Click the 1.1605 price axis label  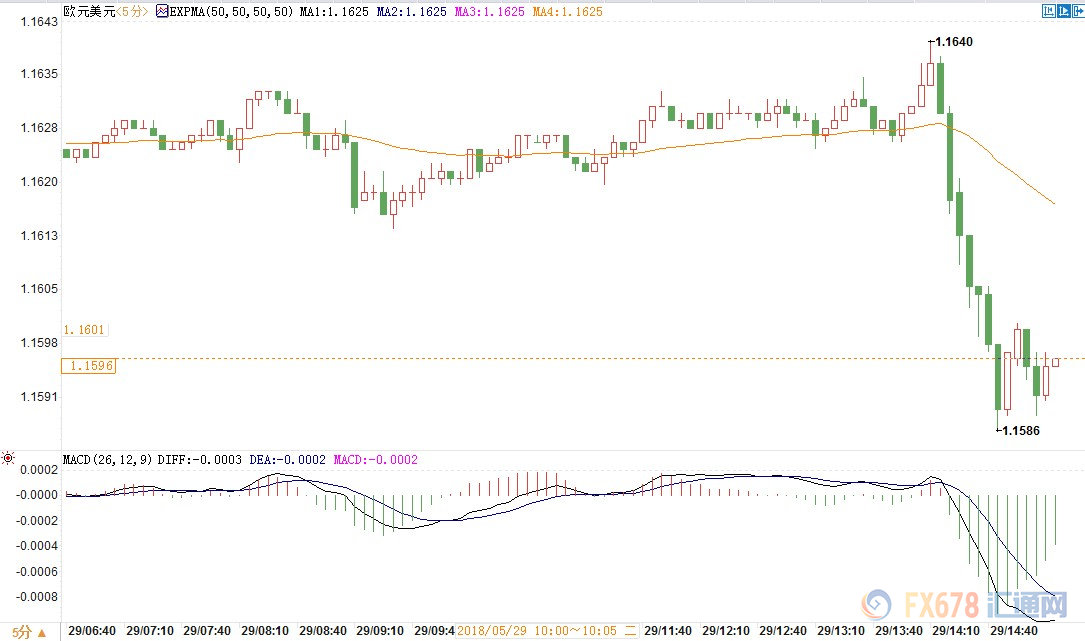(x=39, y=289)
